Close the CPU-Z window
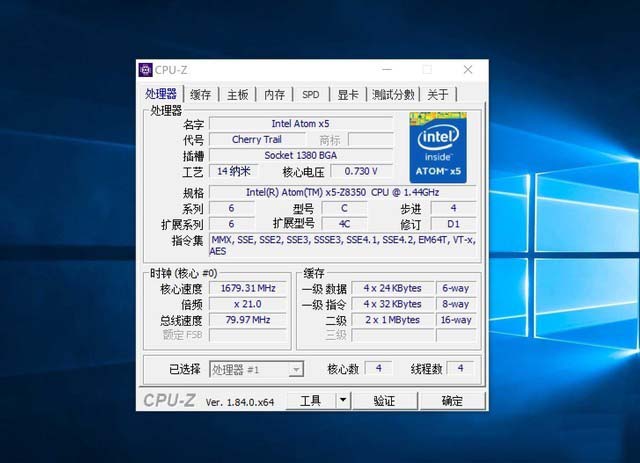This screenshot has width=640, height=463. click(x=467, y=70)
